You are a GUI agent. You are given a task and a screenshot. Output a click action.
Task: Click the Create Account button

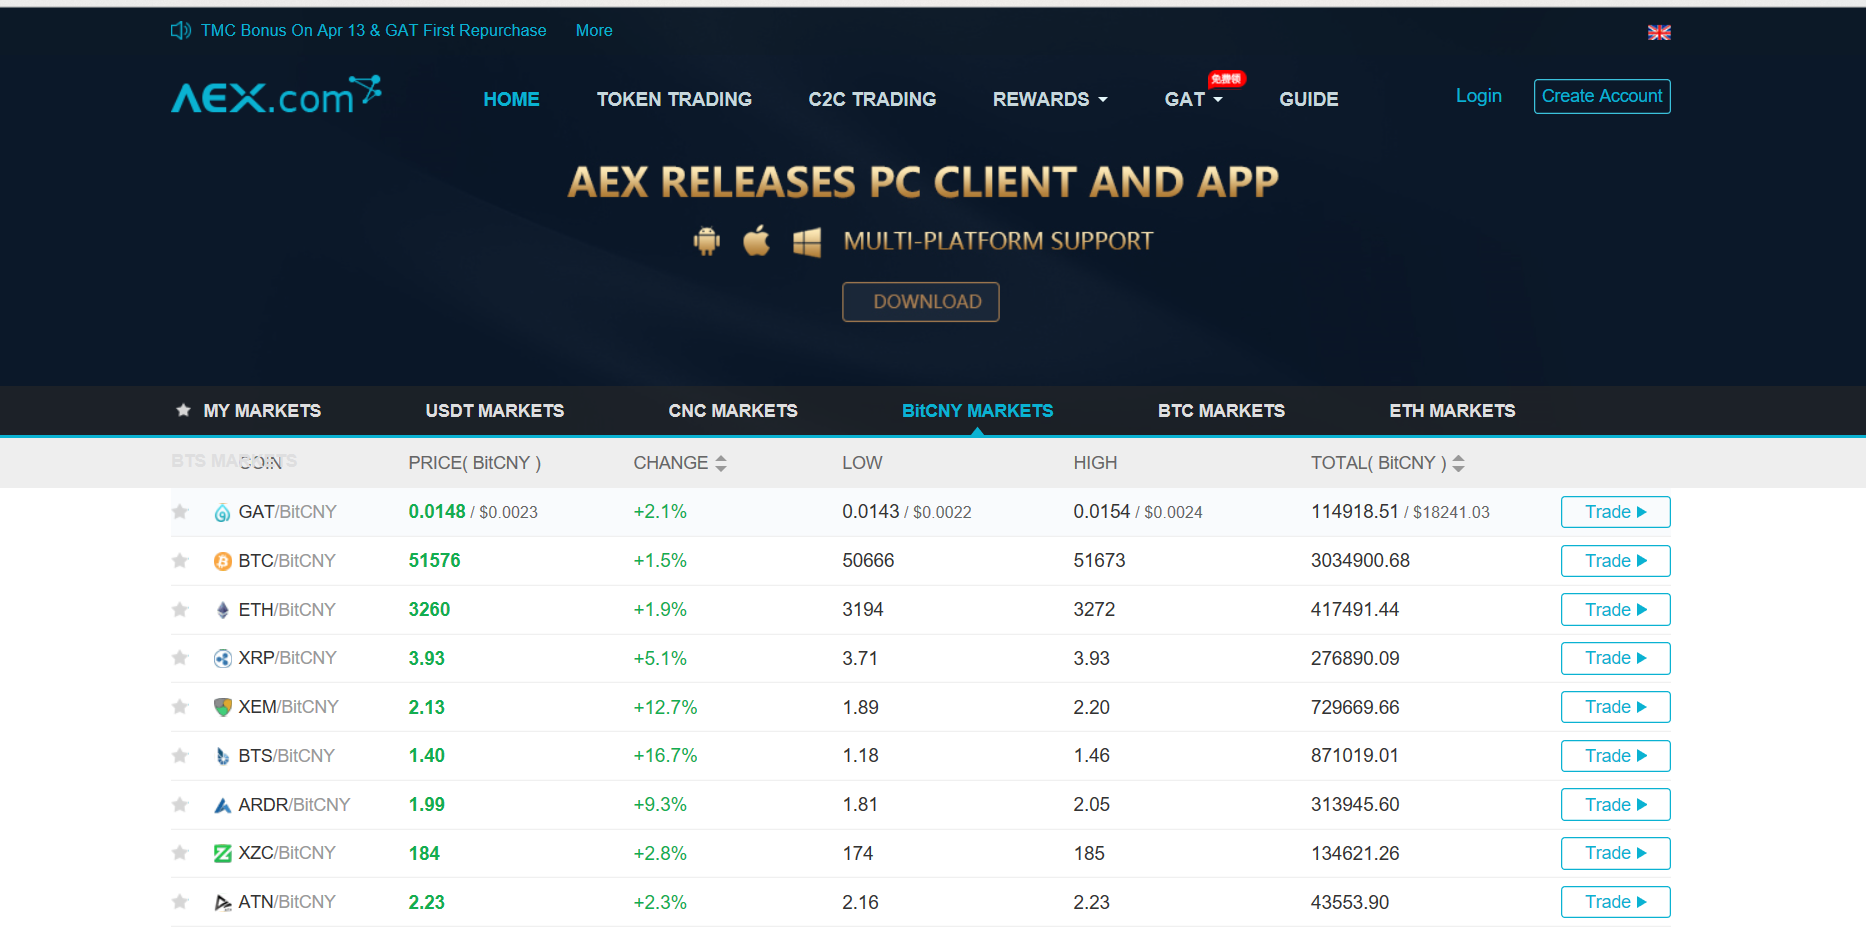tap(1602, 96)
